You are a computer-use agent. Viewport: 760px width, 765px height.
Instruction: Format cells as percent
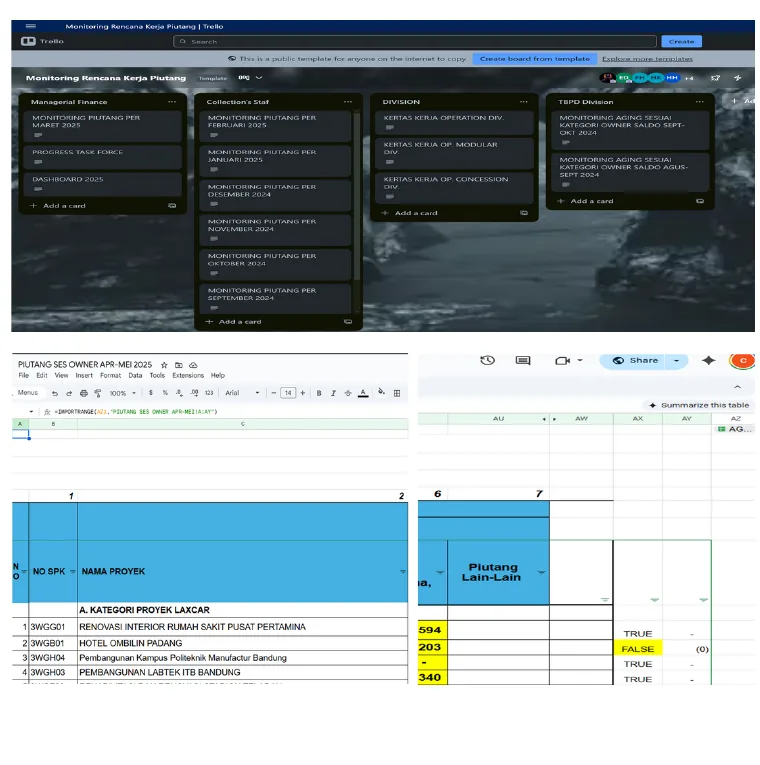click(165, 393)
